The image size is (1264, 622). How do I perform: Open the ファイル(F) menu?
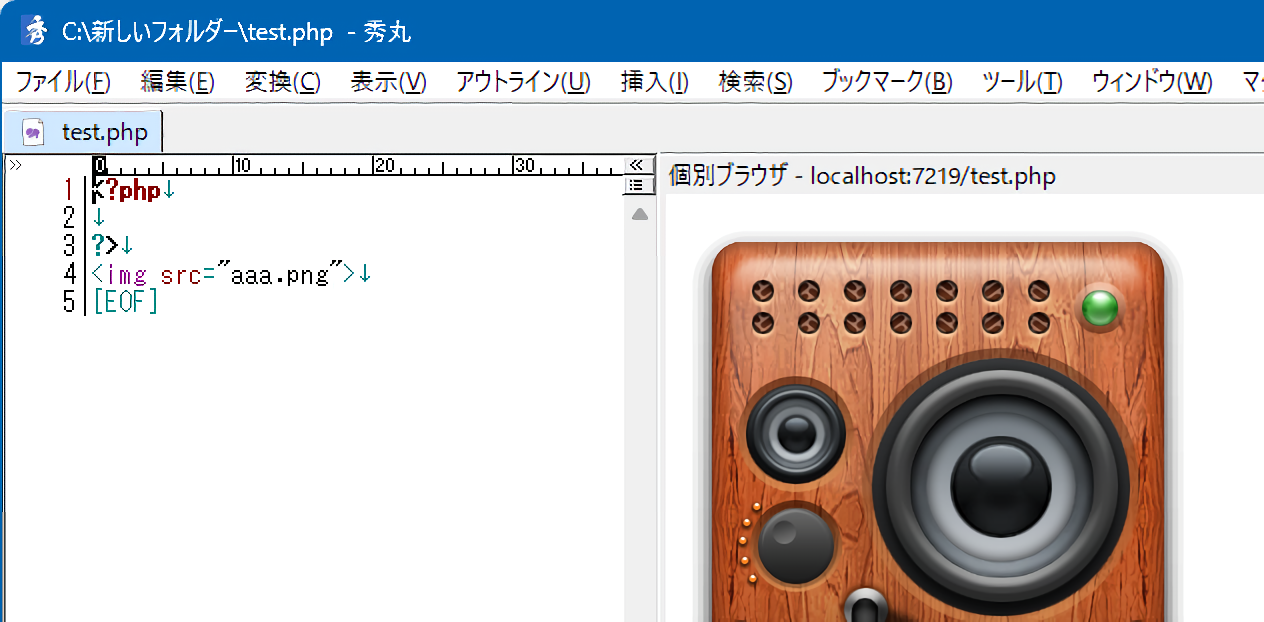pyautogui.click(x=63, y=82)
